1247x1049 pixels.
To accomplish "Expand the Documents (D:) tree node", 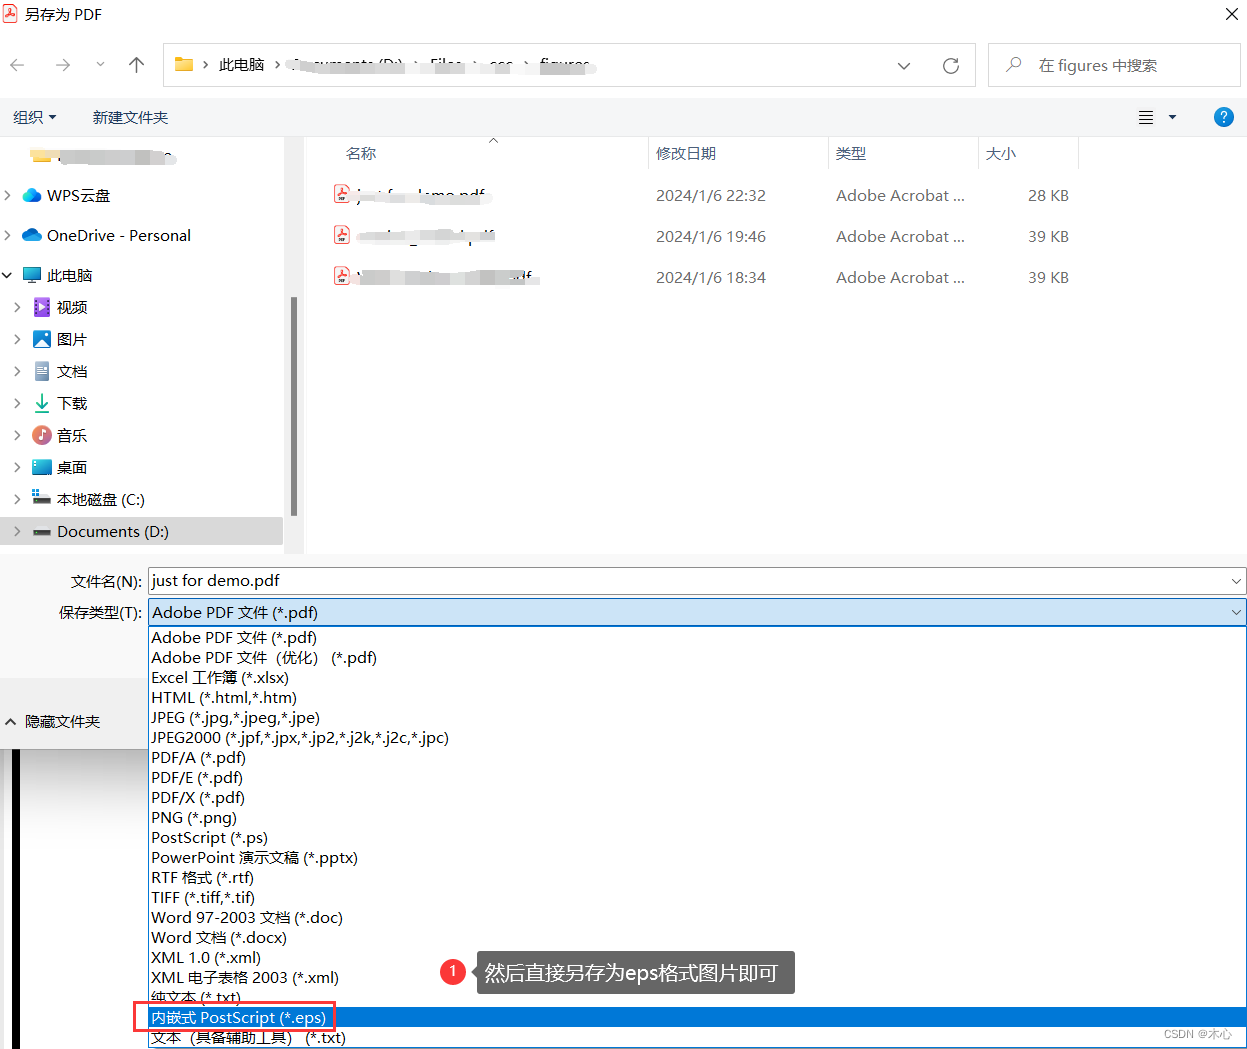I will click(x=17, y=532).
